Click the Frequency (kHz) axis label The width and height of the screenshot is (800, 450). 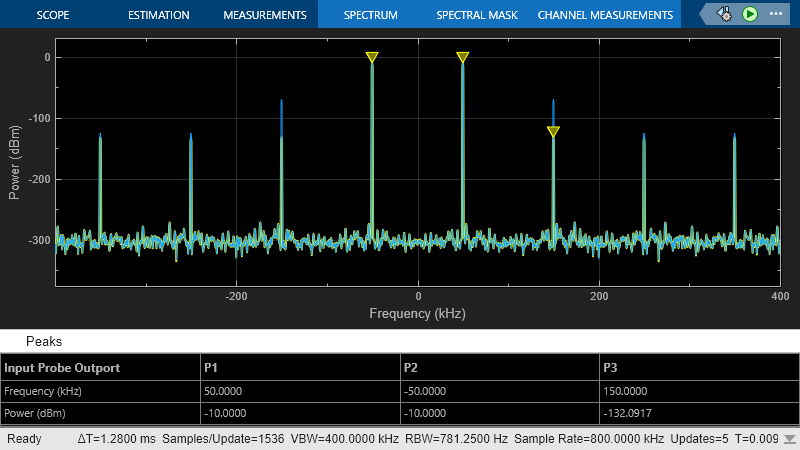pyautogui.click(x=417, y=313)
